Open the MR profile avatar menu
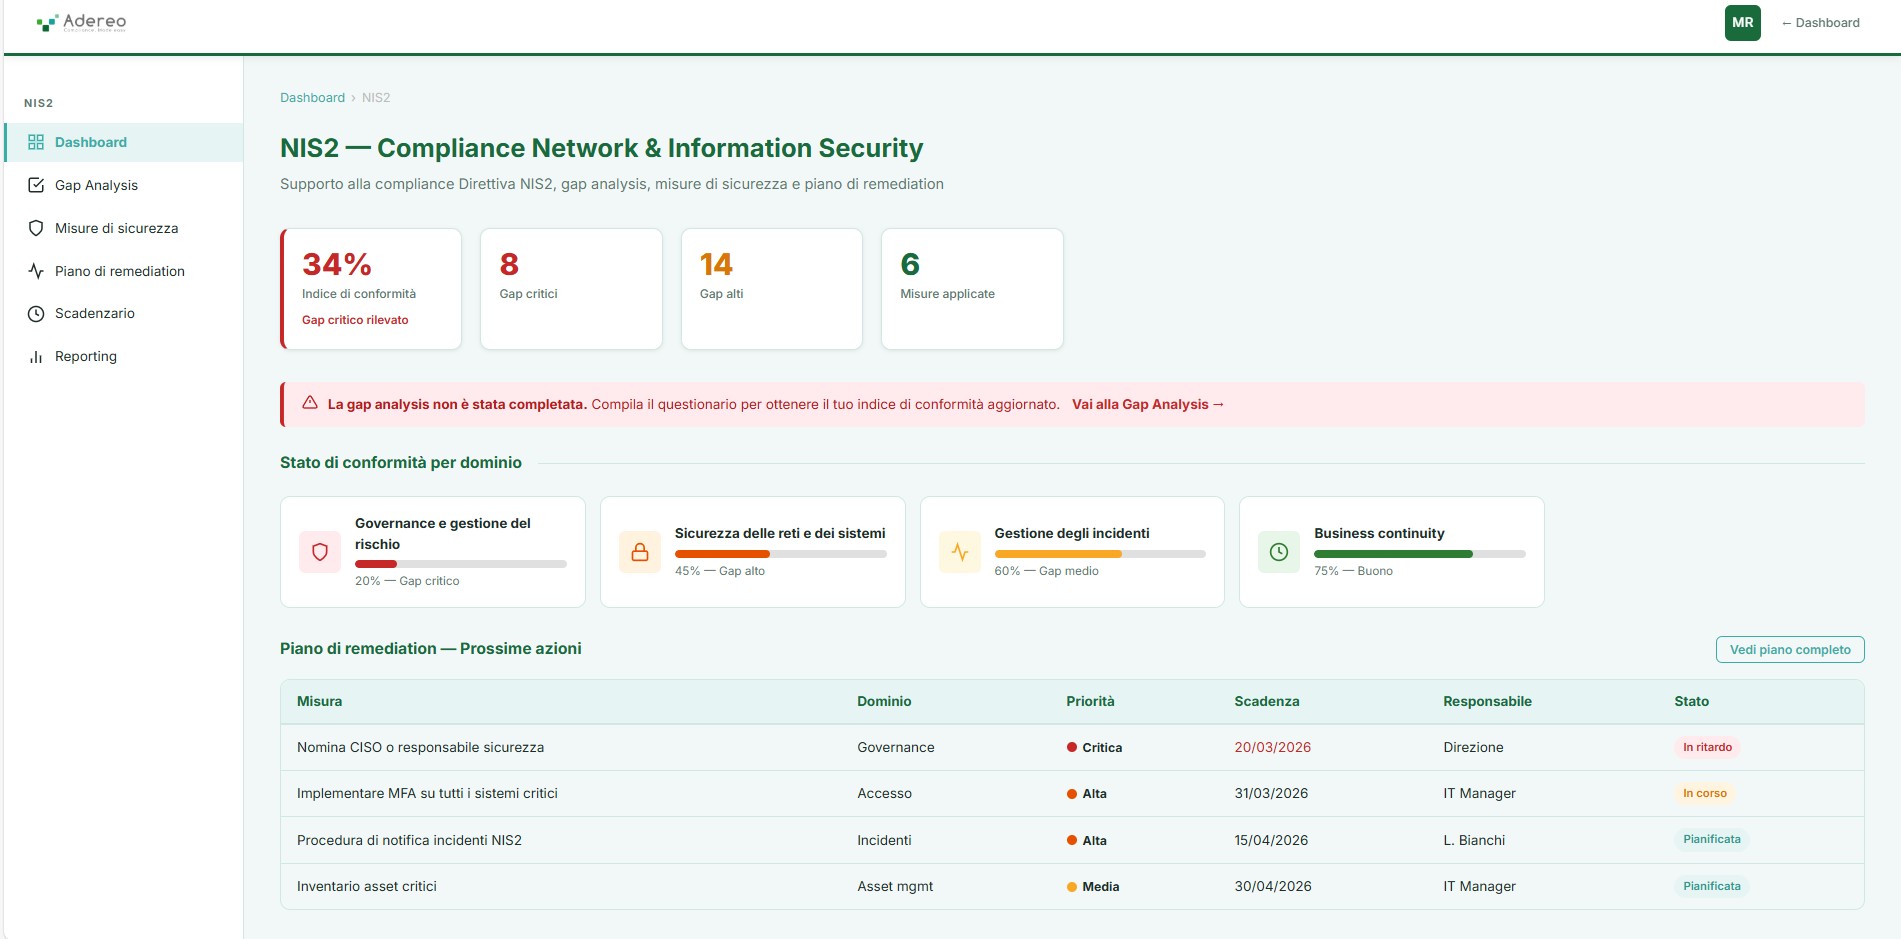The width and height of the screenshot is (1901, 939). (1742, 20)
